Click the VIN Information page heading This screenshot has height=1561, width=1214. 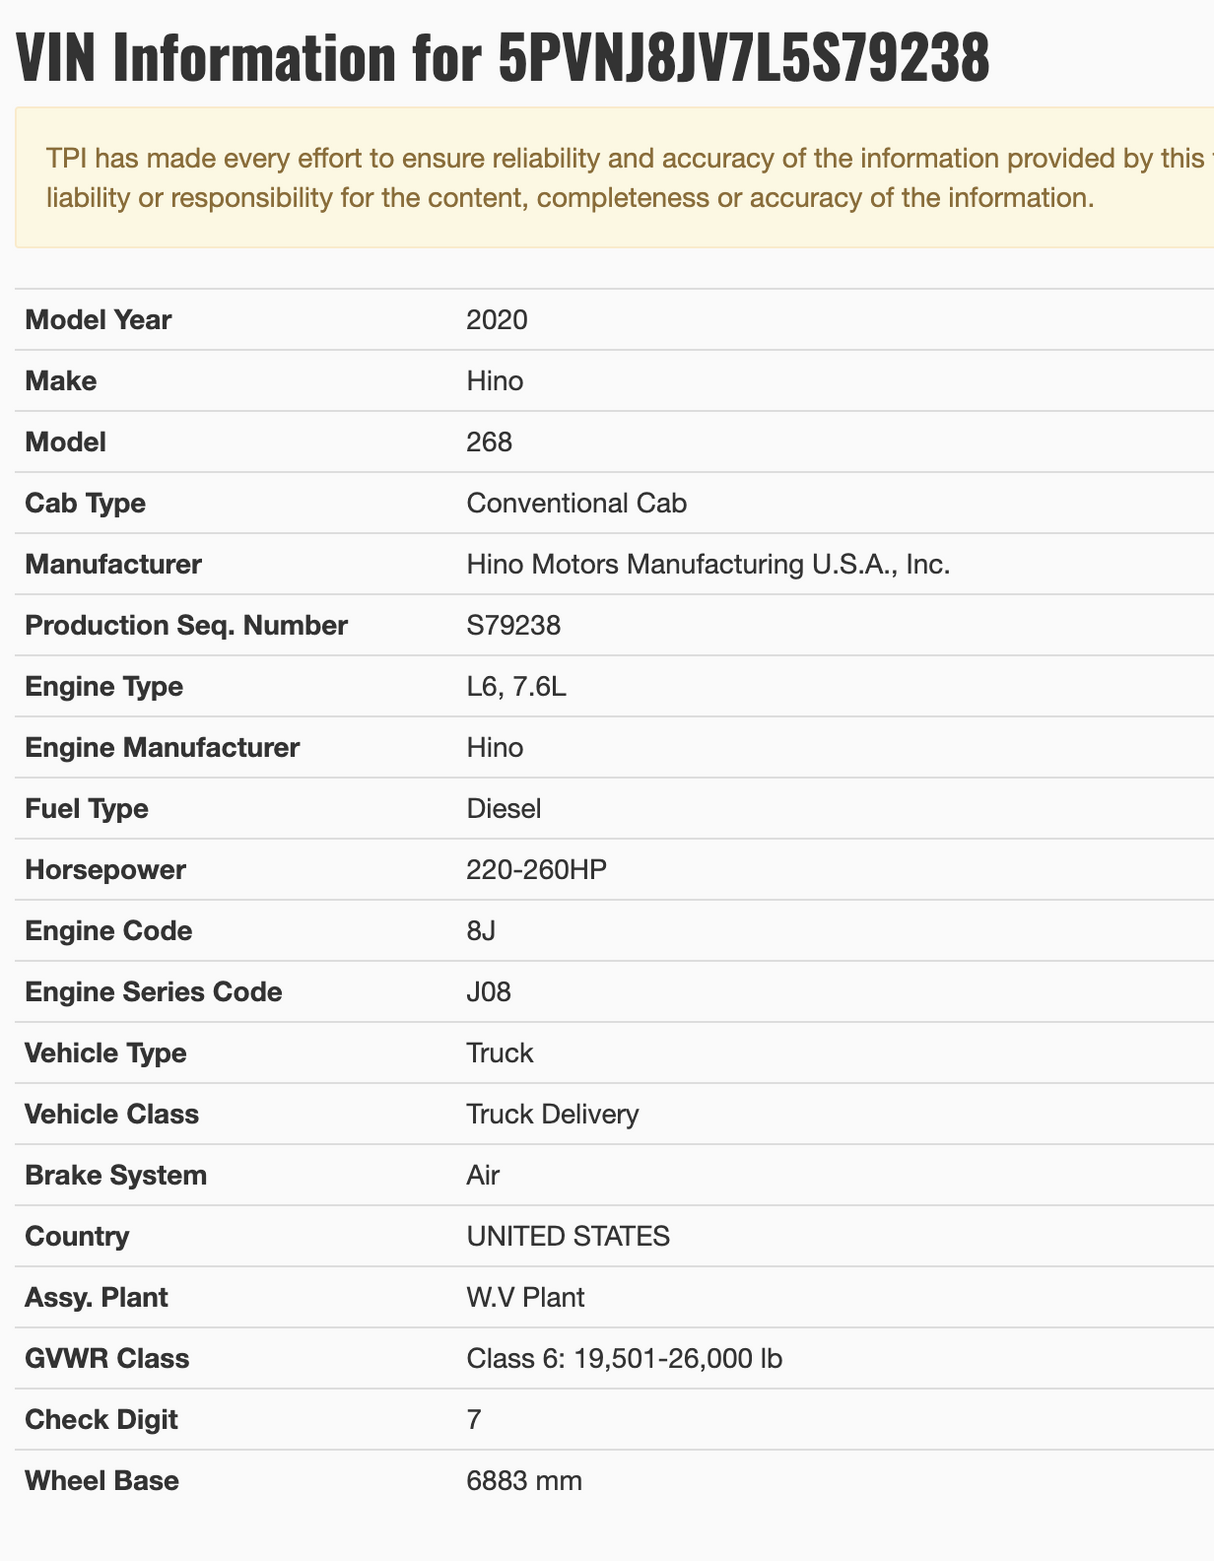[x=503, y=58]
